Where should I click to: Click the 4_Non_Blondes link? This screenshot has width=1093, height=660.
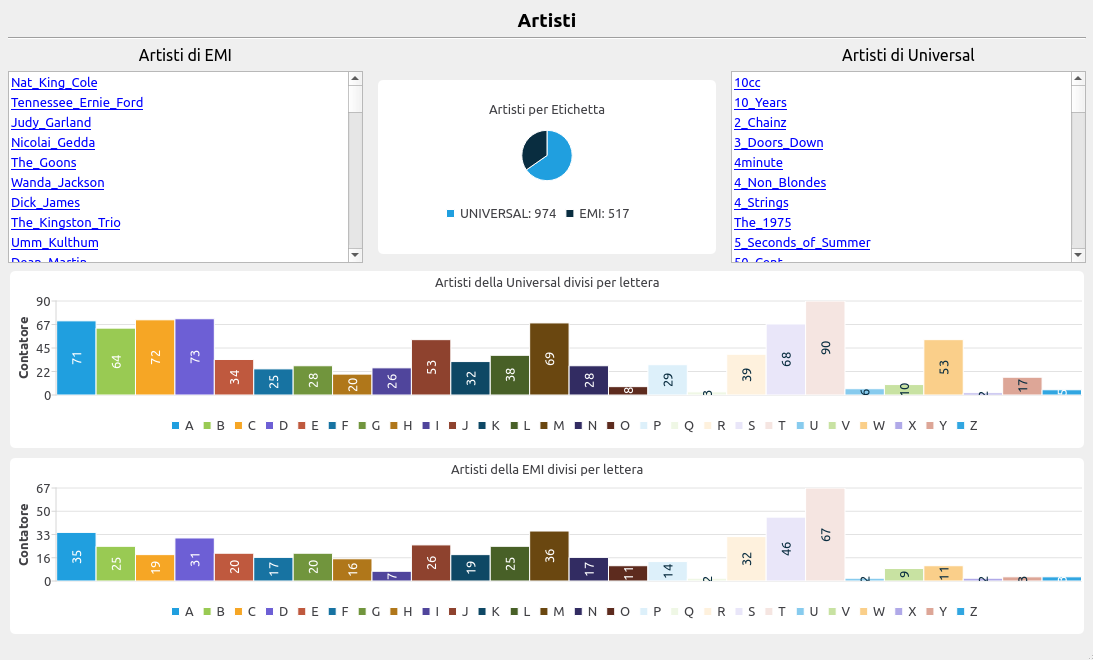tap(780, 183)
